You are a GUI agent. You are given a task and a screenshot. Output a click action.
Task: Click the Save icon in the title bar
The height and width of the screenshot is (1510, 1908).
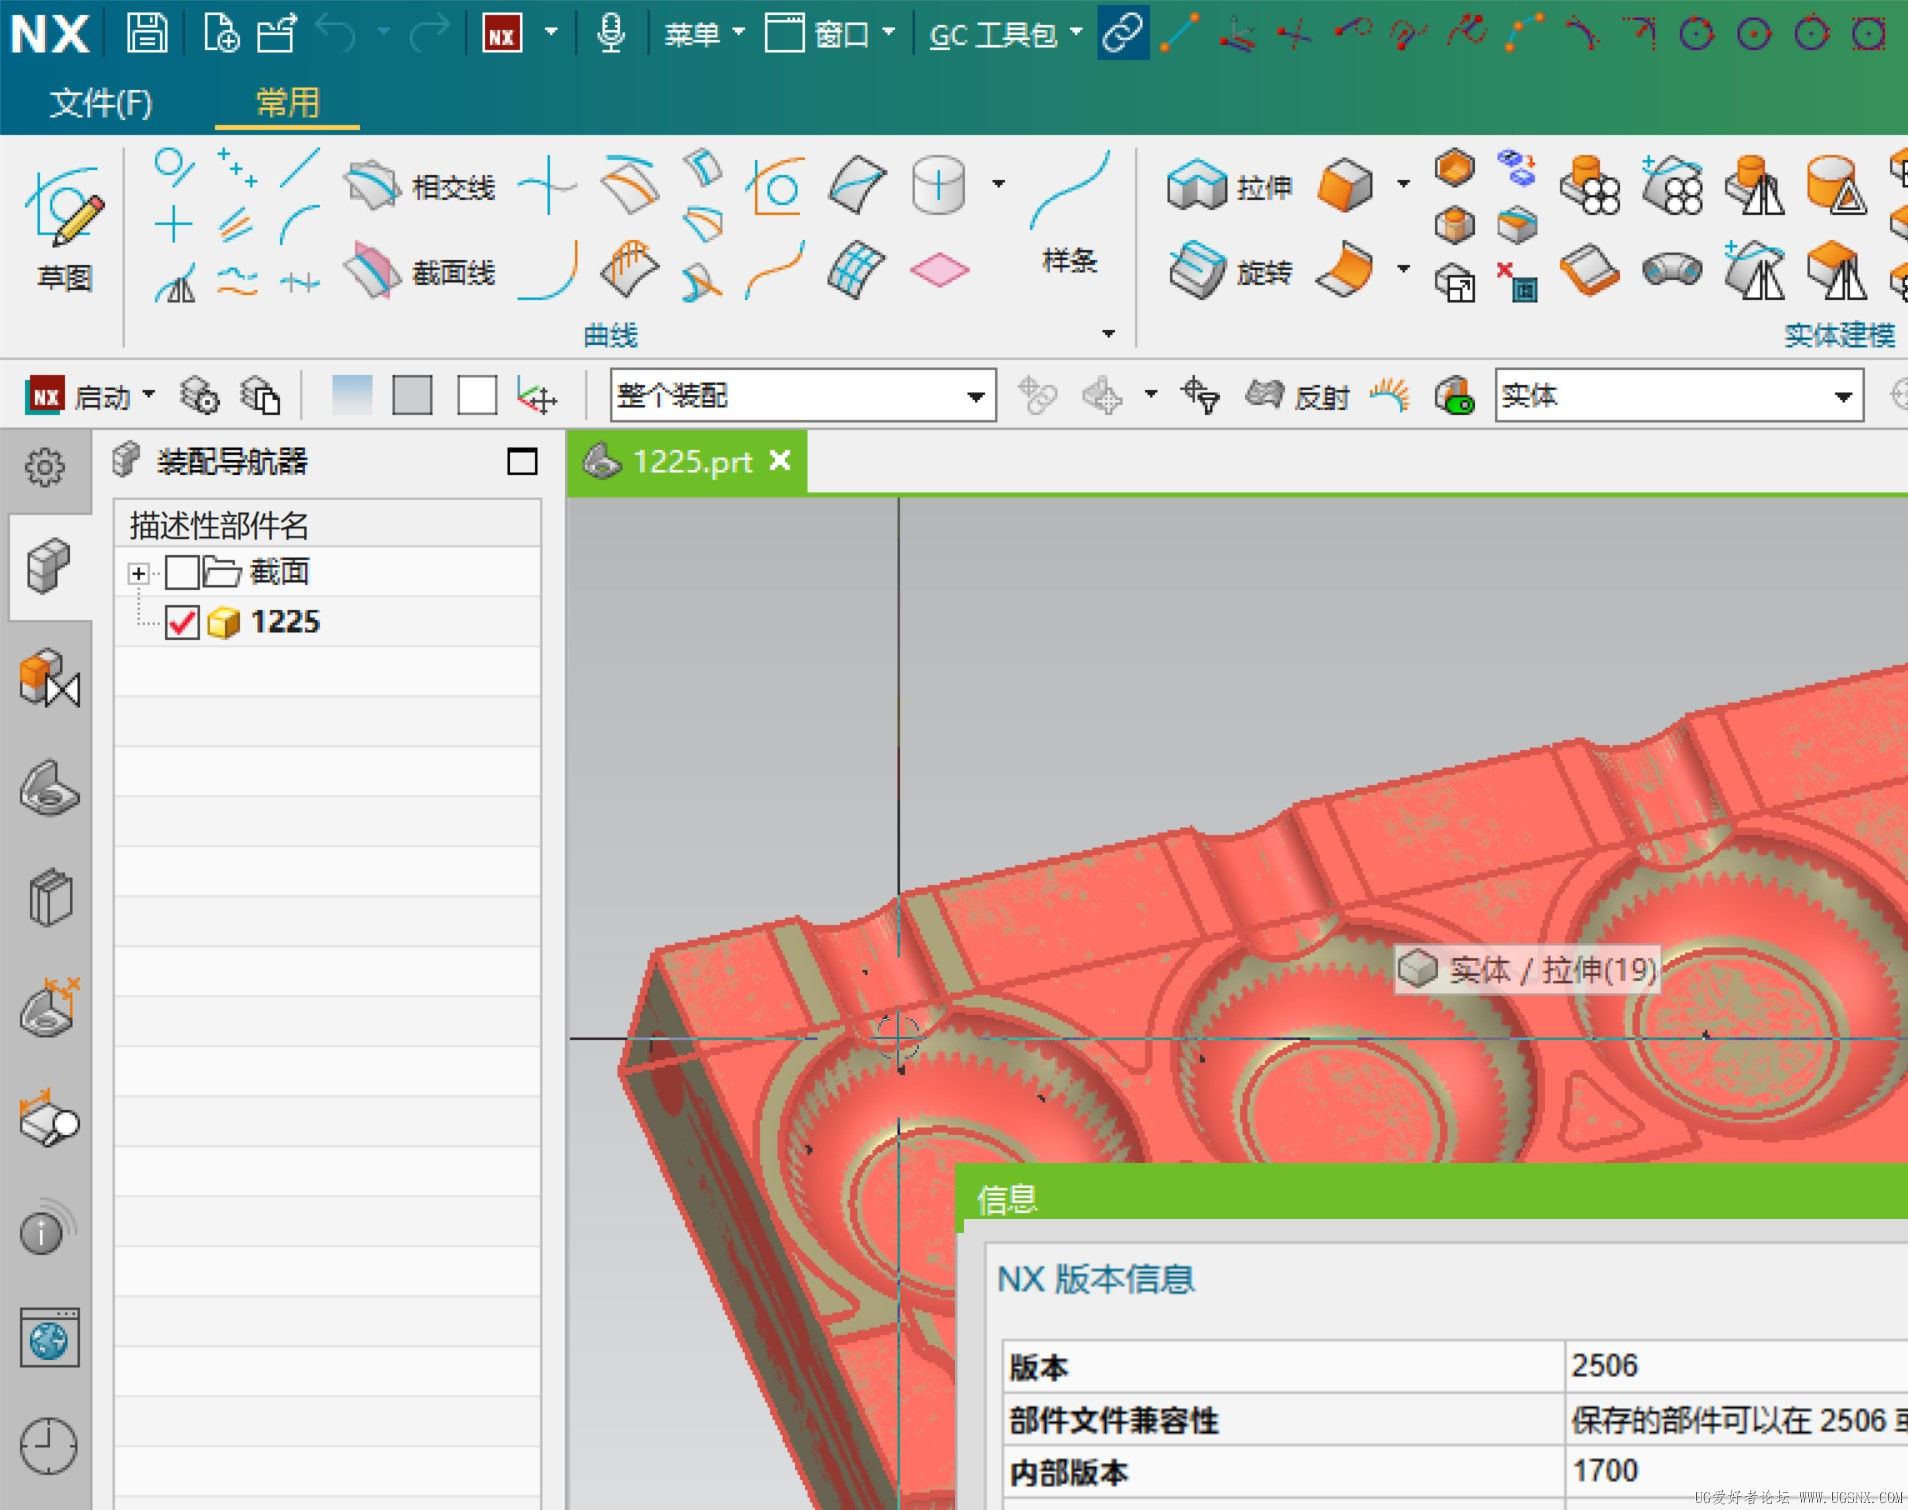coord(147,33)
